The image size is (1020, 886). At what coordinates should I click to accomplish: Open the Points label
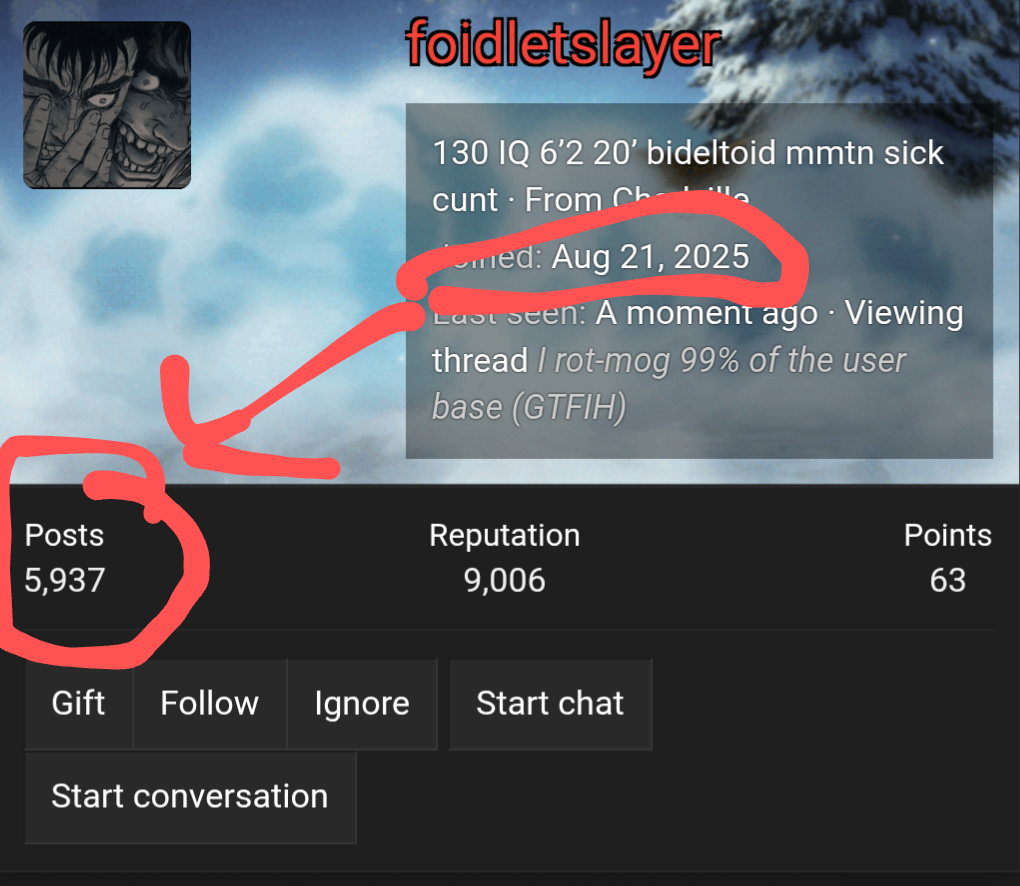tap(948, 535)
